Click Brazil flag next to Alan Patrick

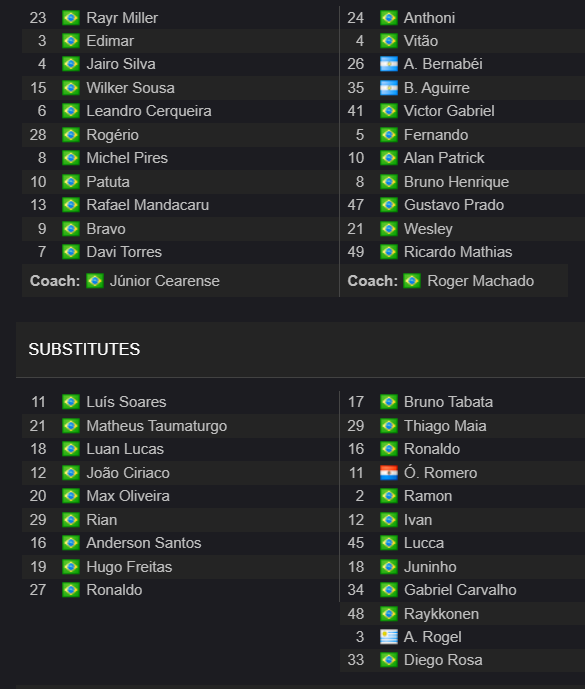point(389,158)
